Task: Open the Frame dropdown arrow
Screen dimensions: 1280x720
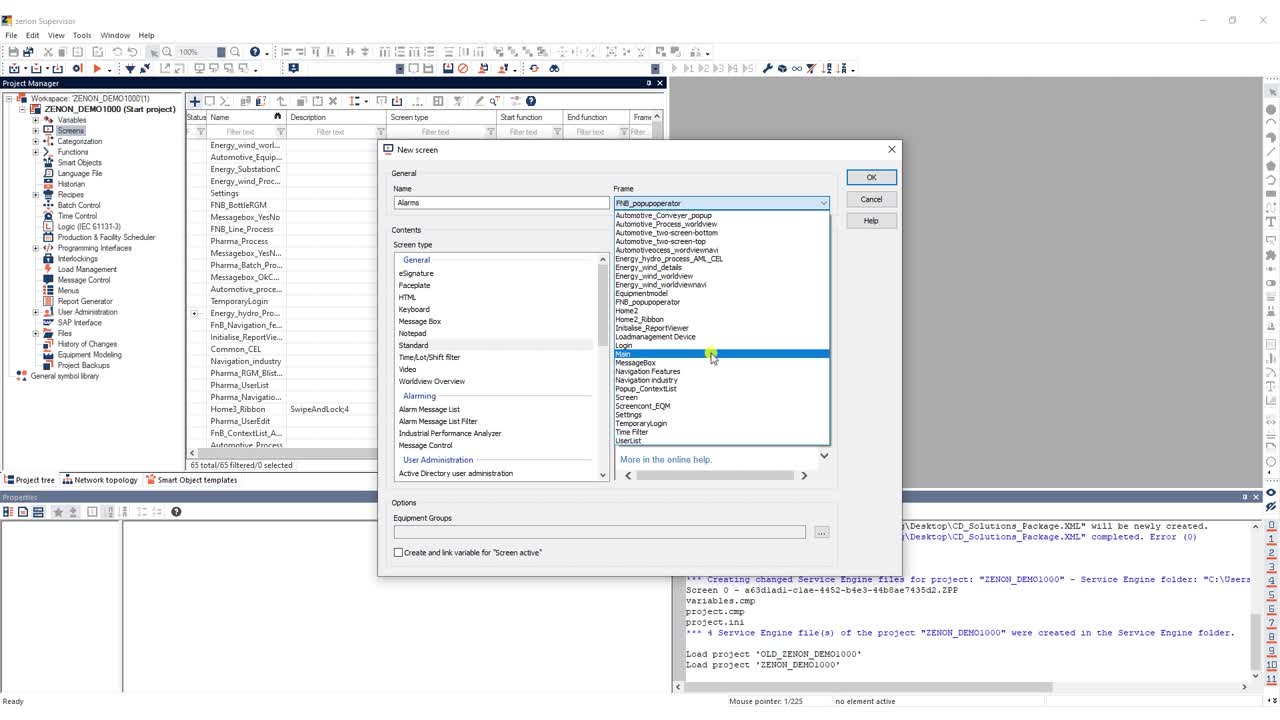Action: pos(823,203)
